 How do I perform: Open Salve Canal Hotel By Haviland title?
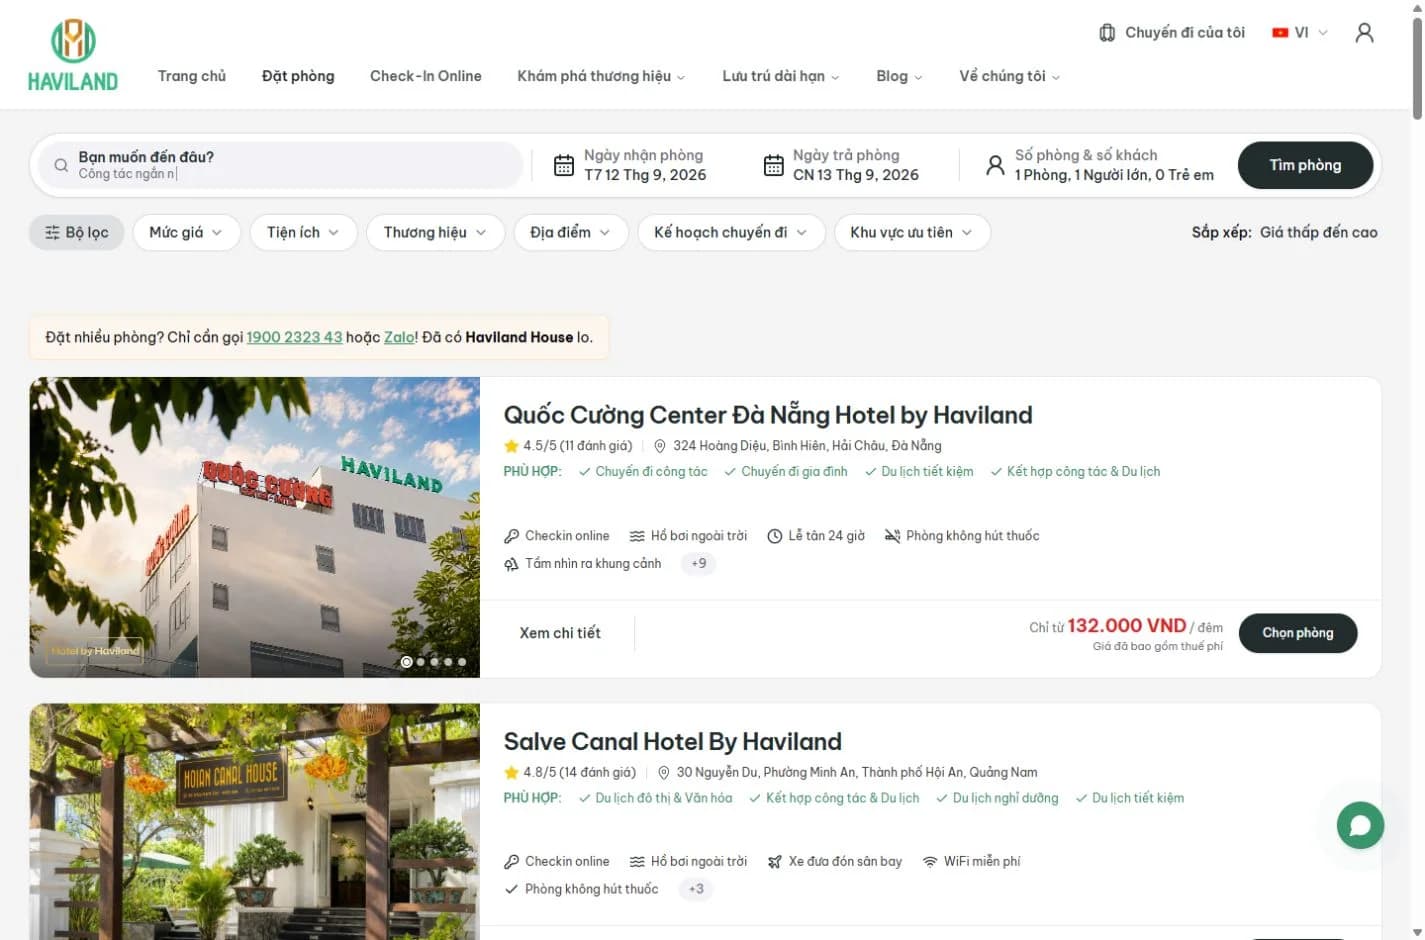672,741
